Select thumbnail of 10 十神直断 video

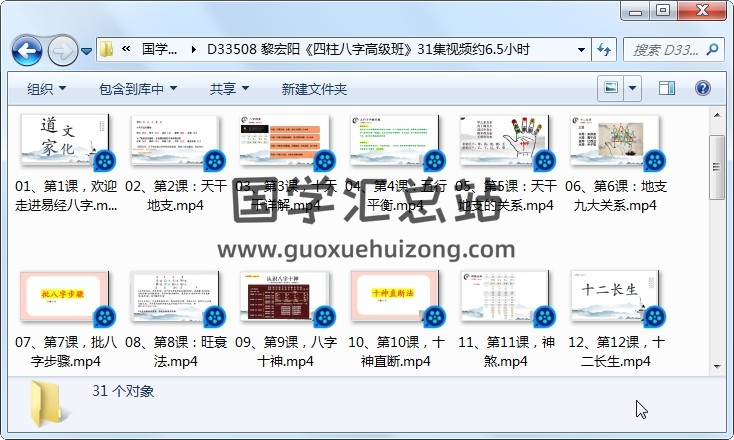pyautogui.click(x=395, y=296)
